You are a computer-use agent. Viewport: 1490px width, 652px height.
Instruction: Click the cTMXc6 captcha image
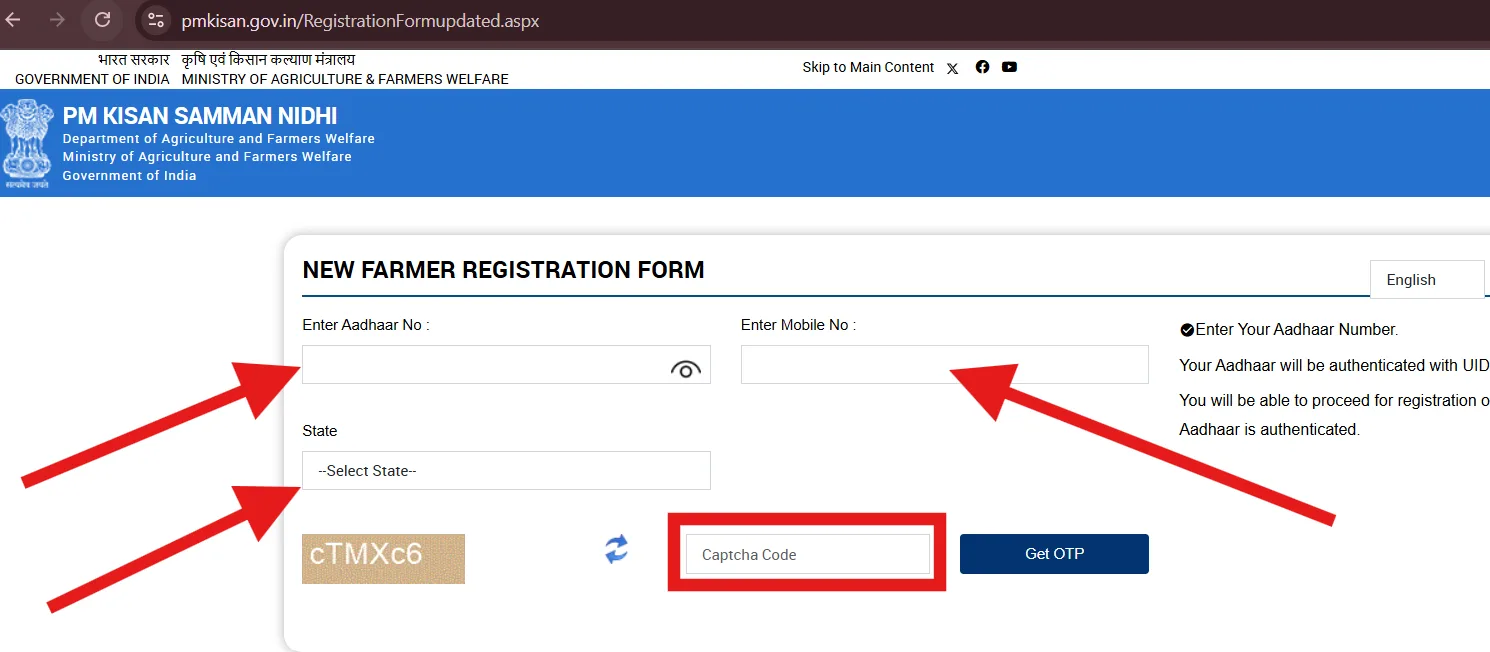tap(383, 559)
